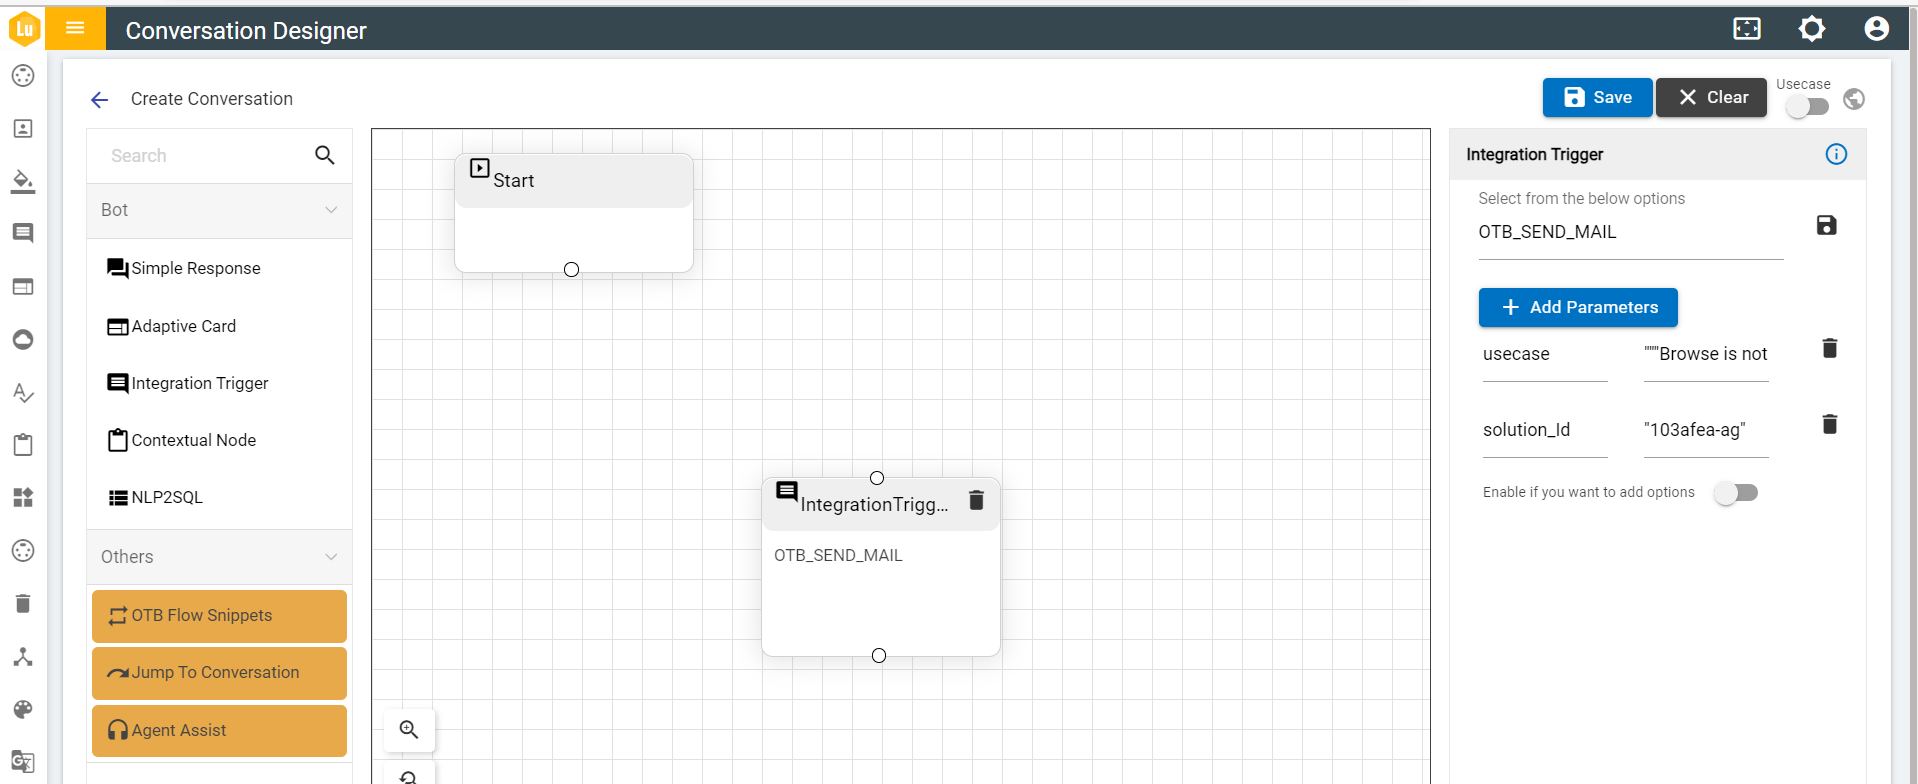Collapse the Bot section

[x=331, y=210]
